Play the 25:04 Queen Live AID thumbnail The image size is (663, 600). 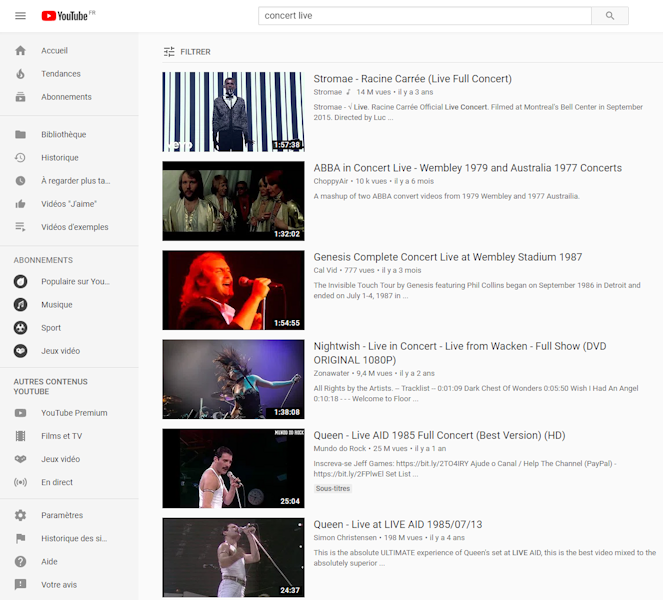(x=233, y=468)
